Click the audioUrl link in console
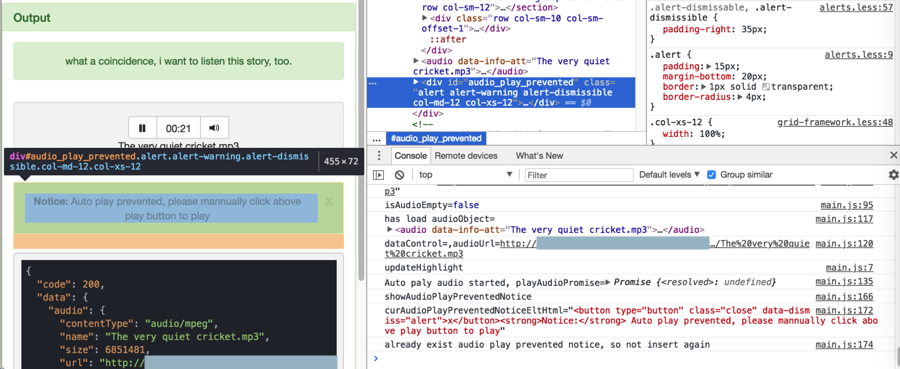Viewport: 900px width, 369px height. pos(654,248)
